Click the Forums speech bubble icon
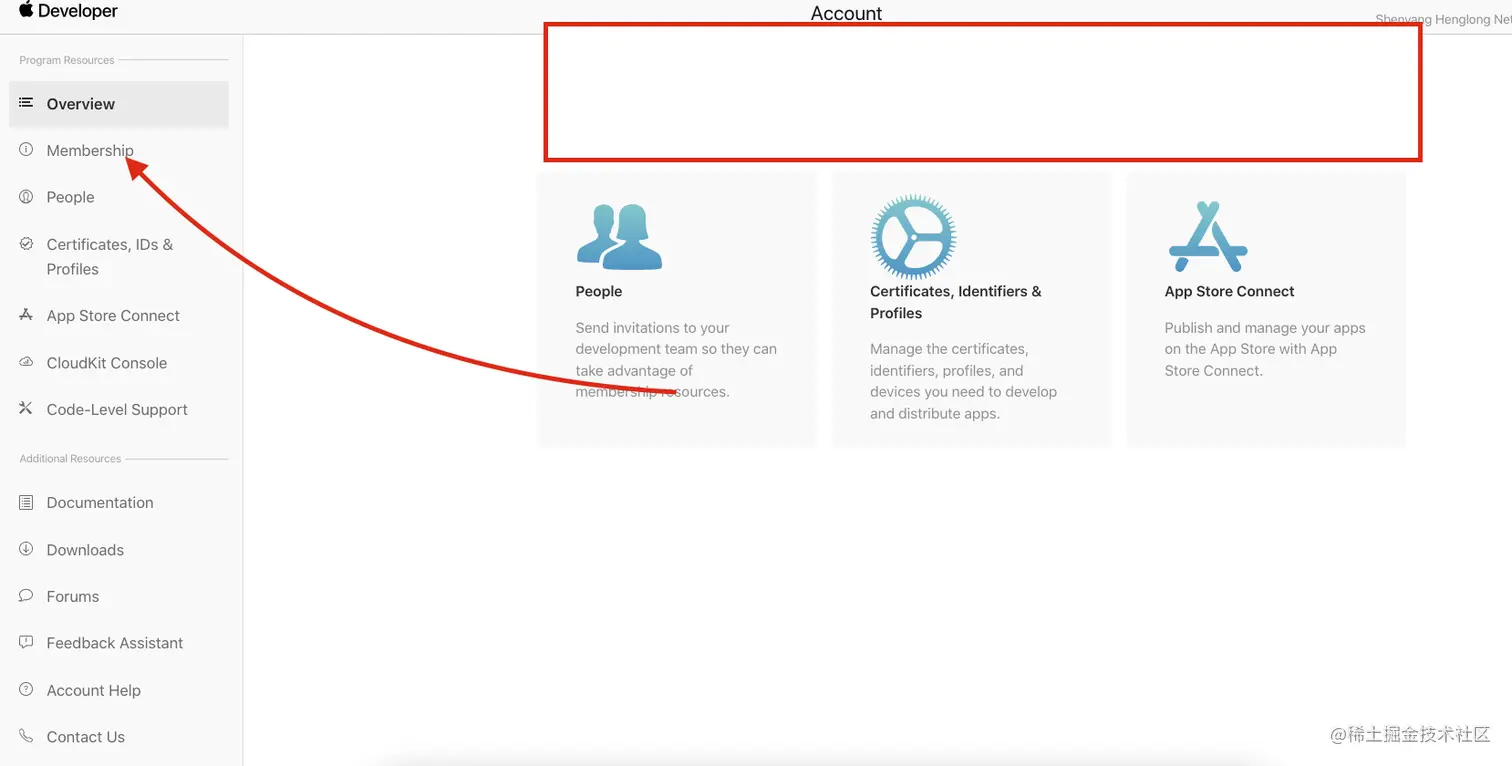 point(26,595)
